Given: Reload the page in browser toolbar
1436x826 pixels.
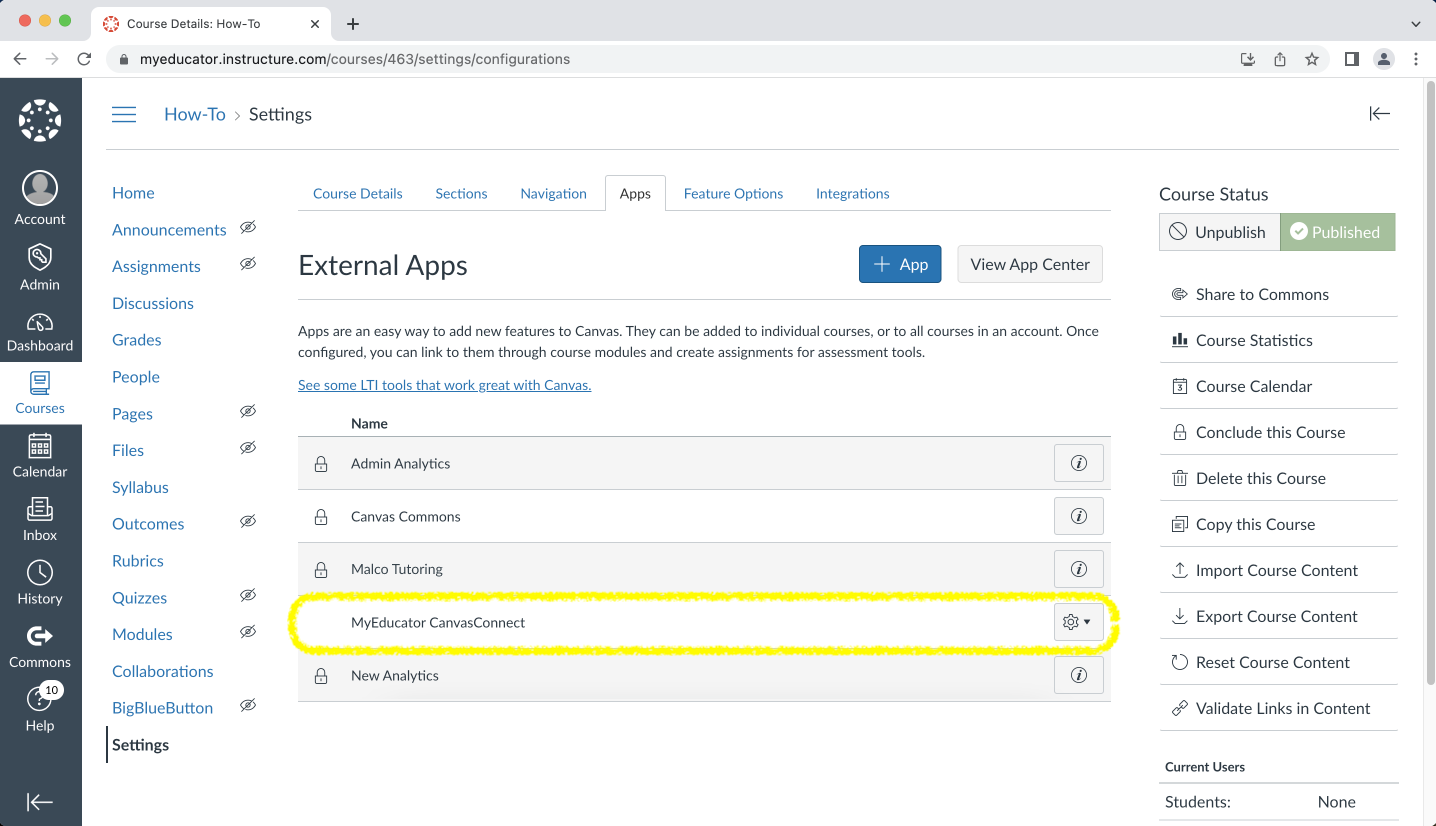Looking at the screenshot, I should pyautogui.click(x=85, y=59).
